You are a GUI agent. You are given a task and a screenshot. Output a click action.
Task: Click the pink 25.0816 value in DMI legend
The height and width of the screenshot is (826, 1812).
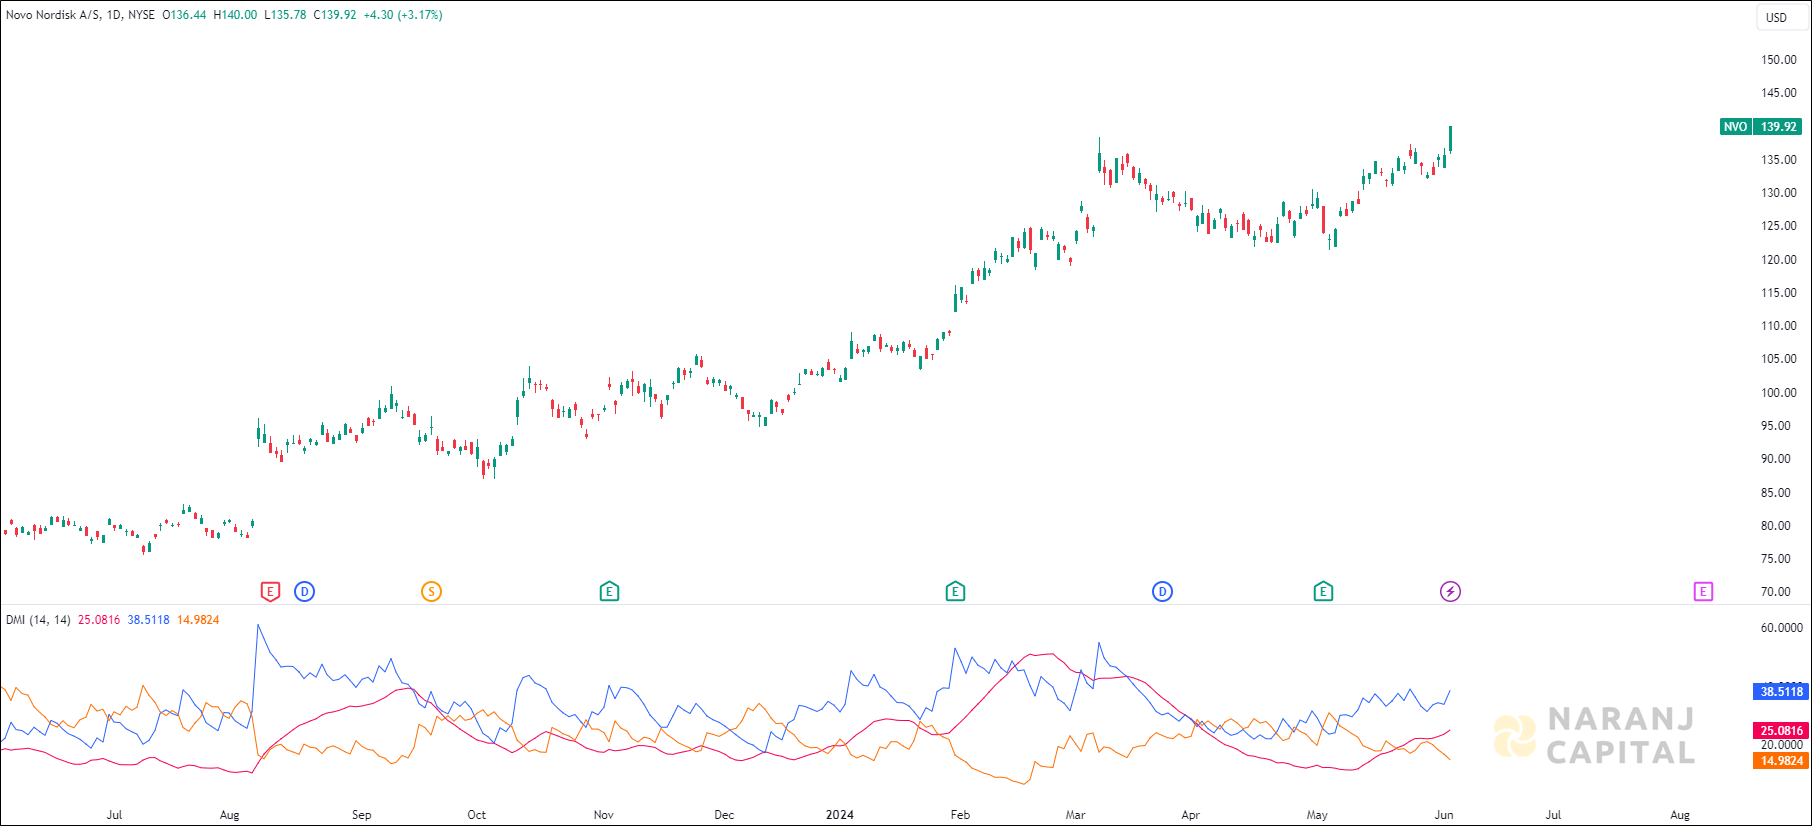[x=99, y=620]
